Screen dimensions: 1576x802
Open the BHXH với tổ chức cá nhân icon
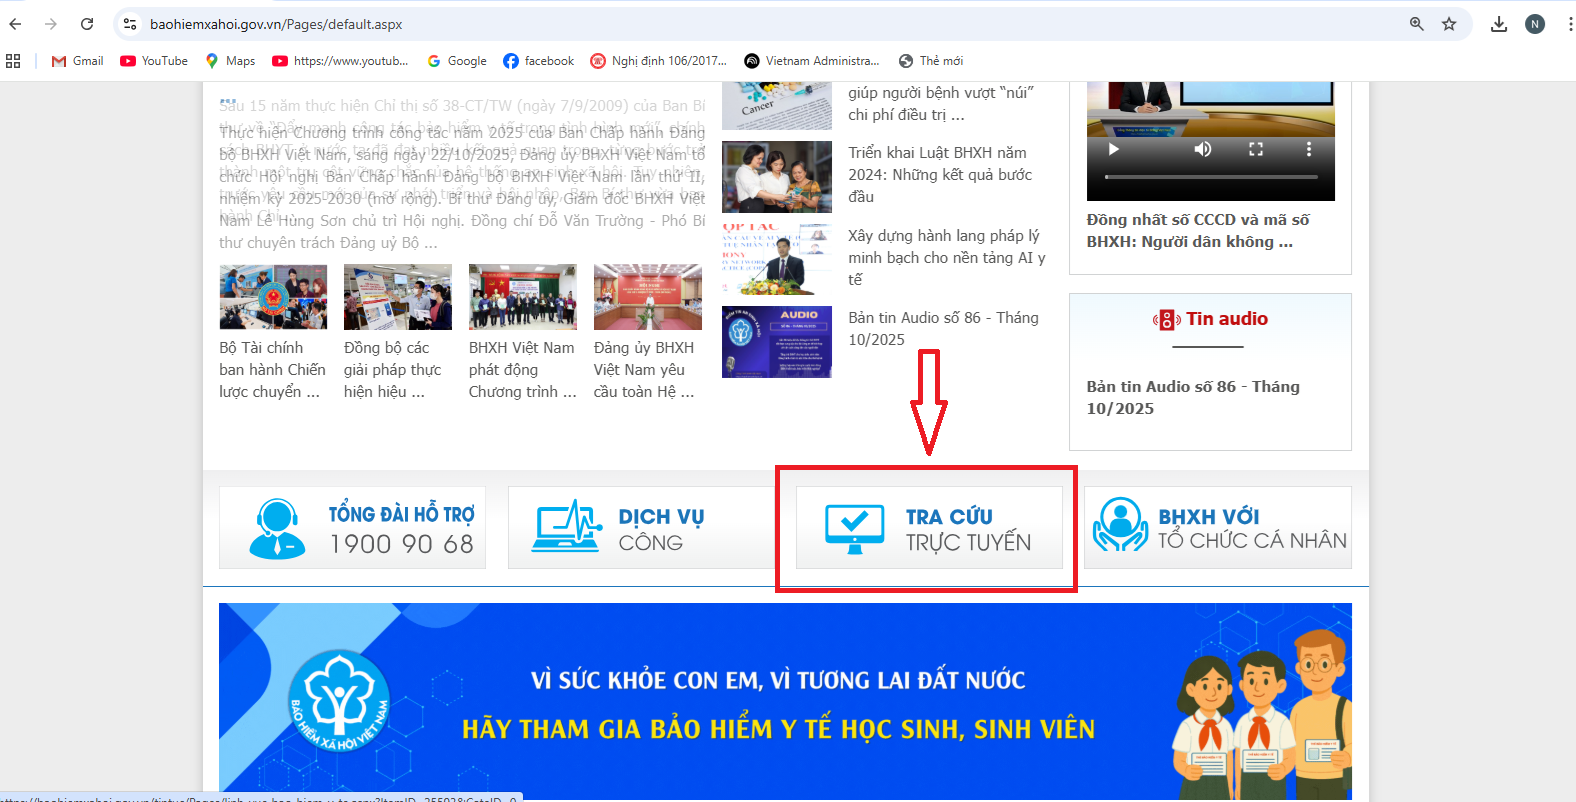coord(1120,526)
